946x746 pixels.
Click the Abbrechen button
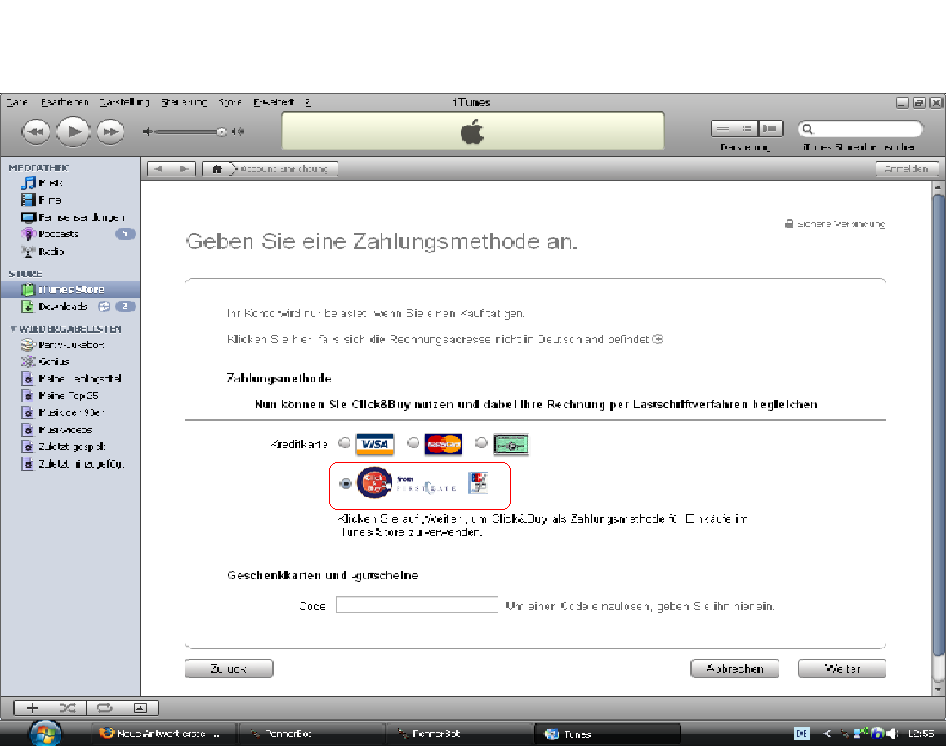[734, 669]
